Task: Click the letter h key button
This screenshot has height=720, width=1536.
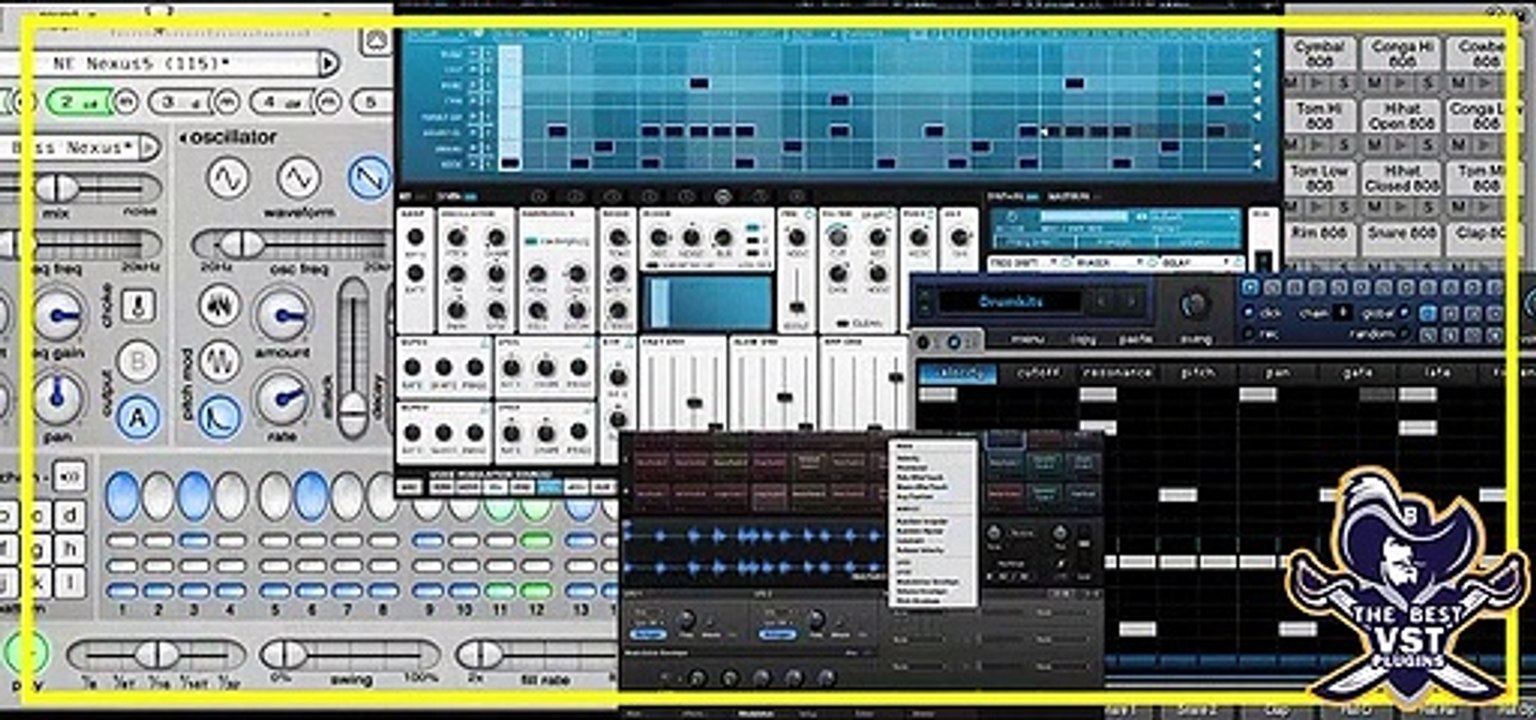Action: tap(69, 549)
